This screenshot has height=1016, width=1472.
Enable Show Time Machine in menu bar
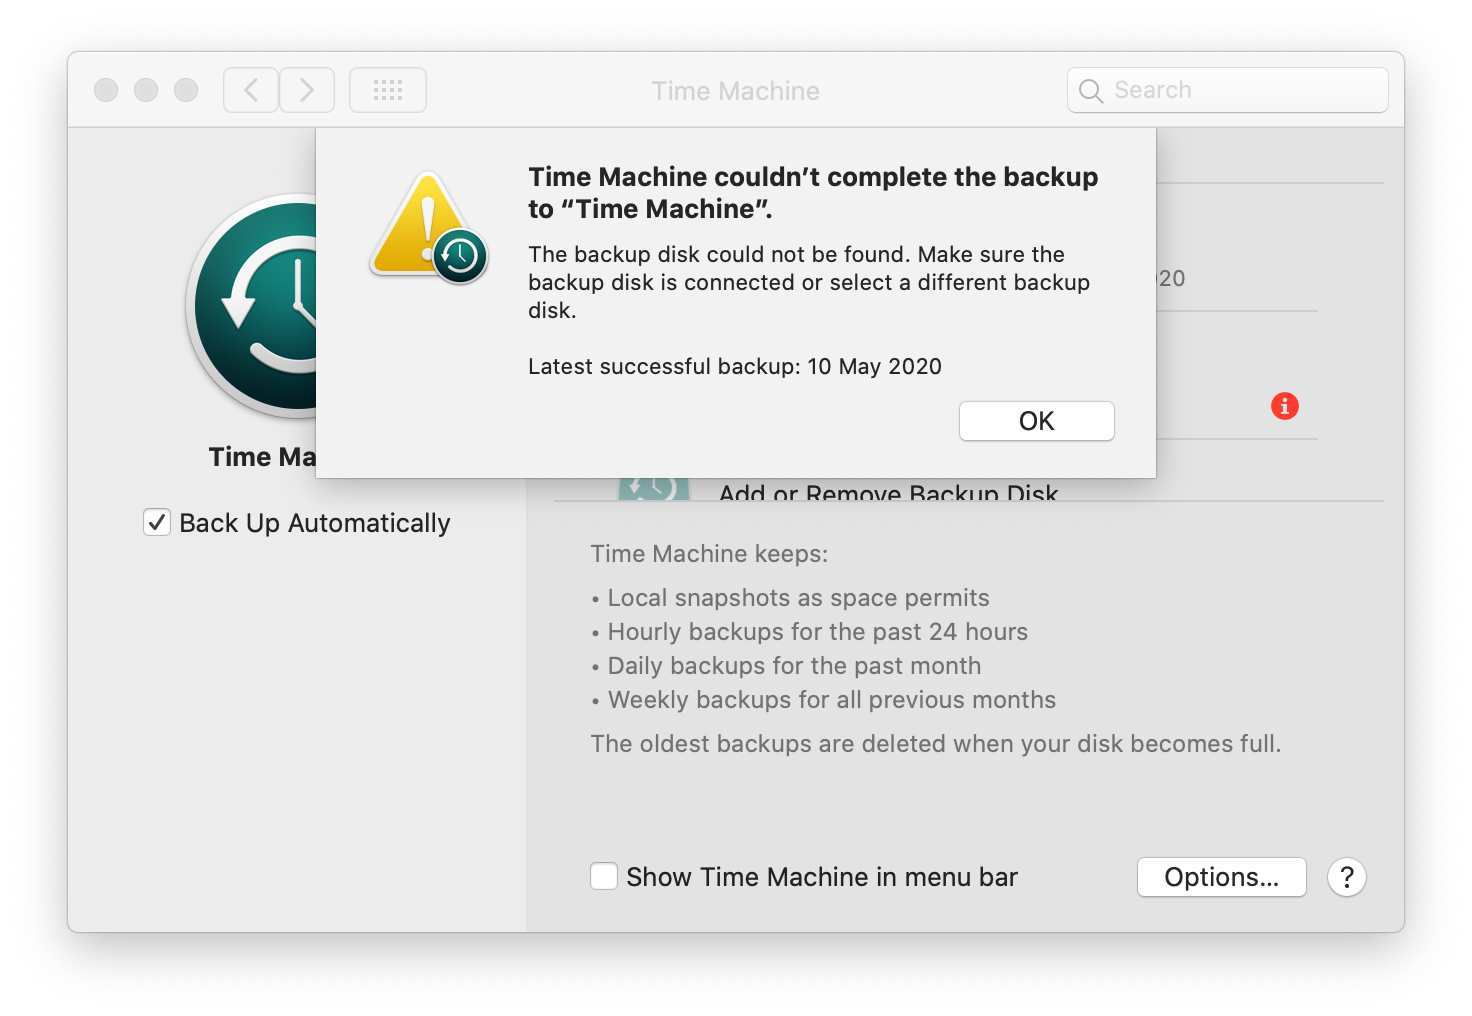[604, 875]
